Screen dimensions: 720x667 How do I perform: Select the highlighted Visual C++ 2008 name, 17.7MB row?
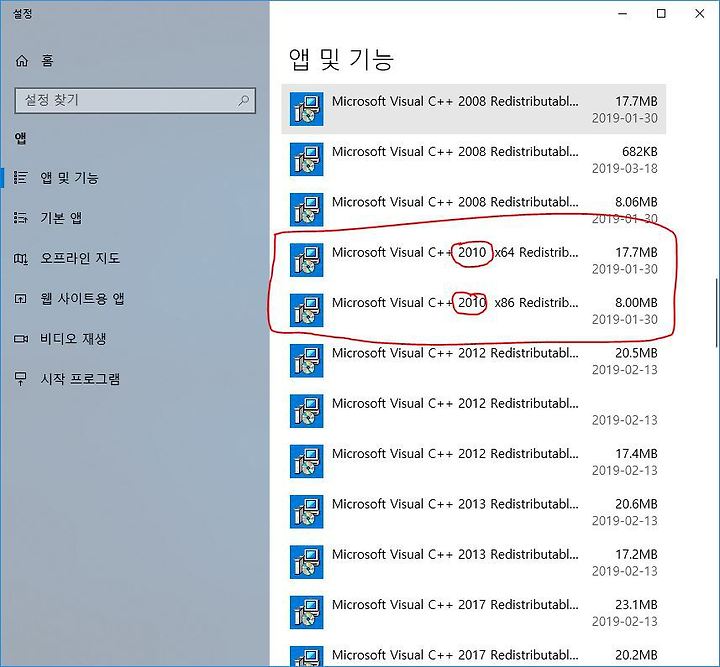click(x=455, y=101)
